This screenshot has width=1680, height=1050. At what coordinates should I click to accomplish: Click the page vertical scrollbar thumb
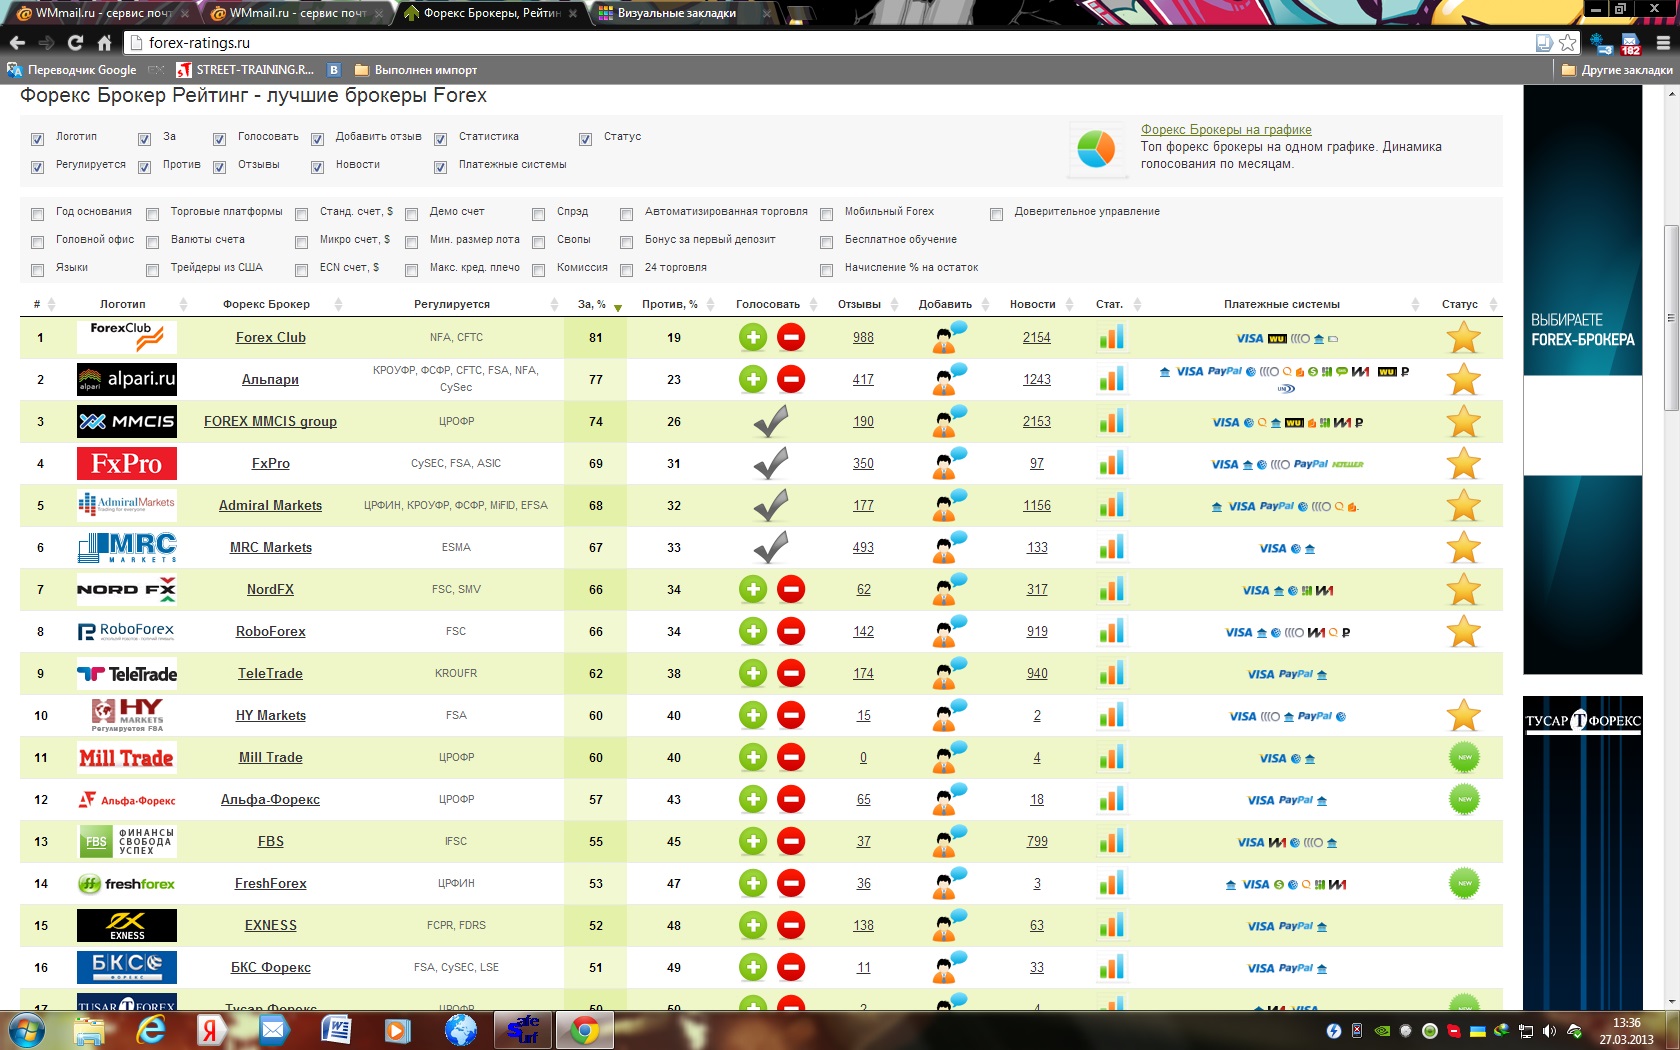pos(1671,318)
